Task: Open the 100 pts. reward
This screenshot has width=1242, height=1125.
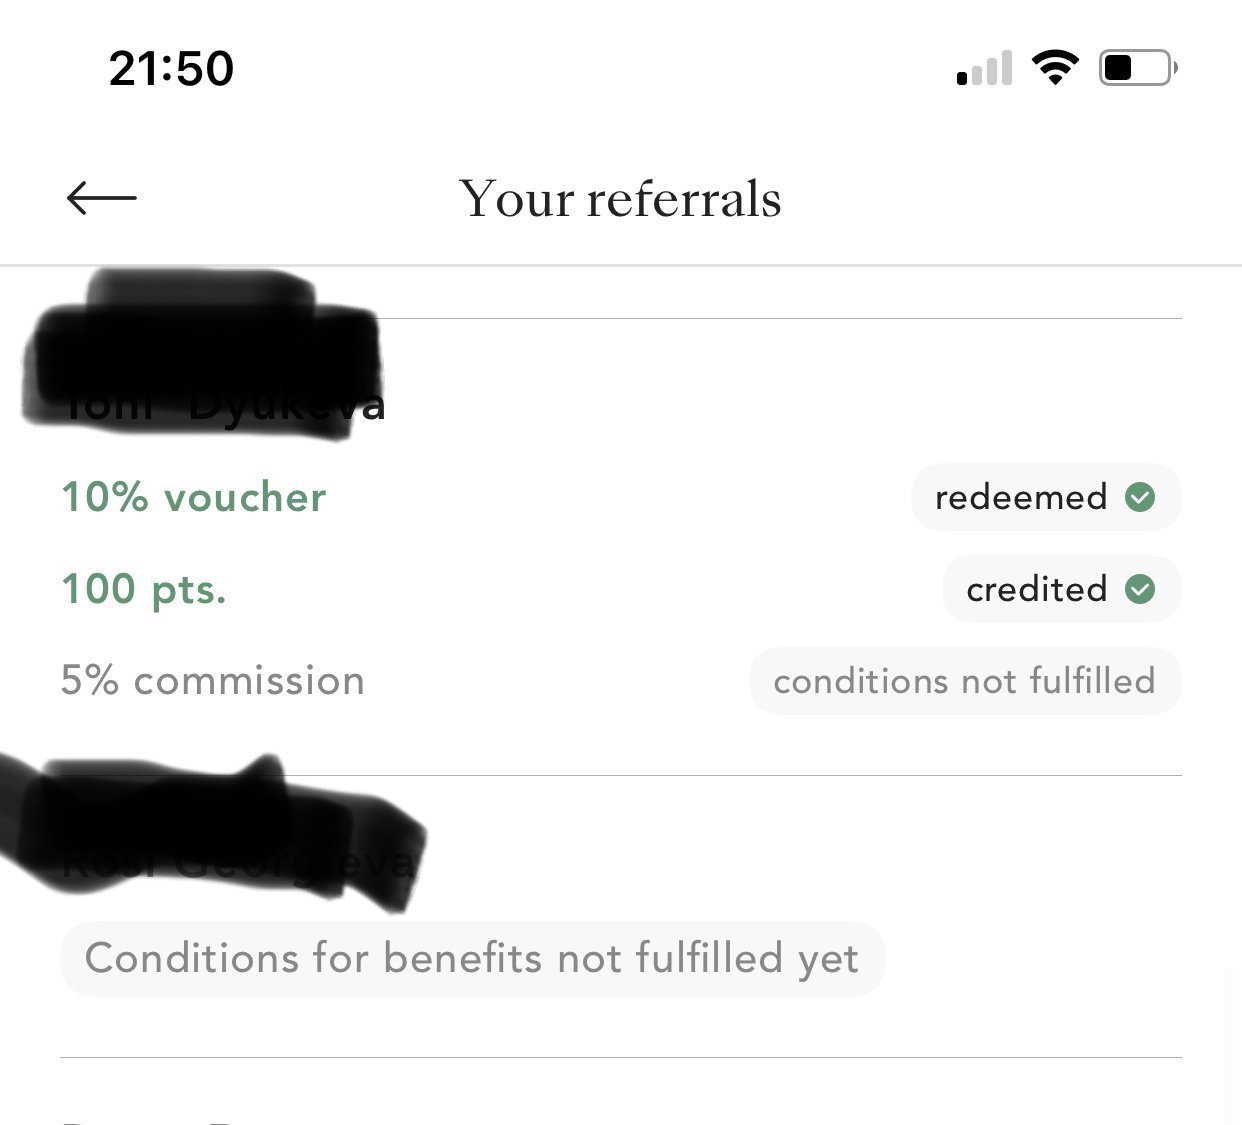Action: pos(144,589)
